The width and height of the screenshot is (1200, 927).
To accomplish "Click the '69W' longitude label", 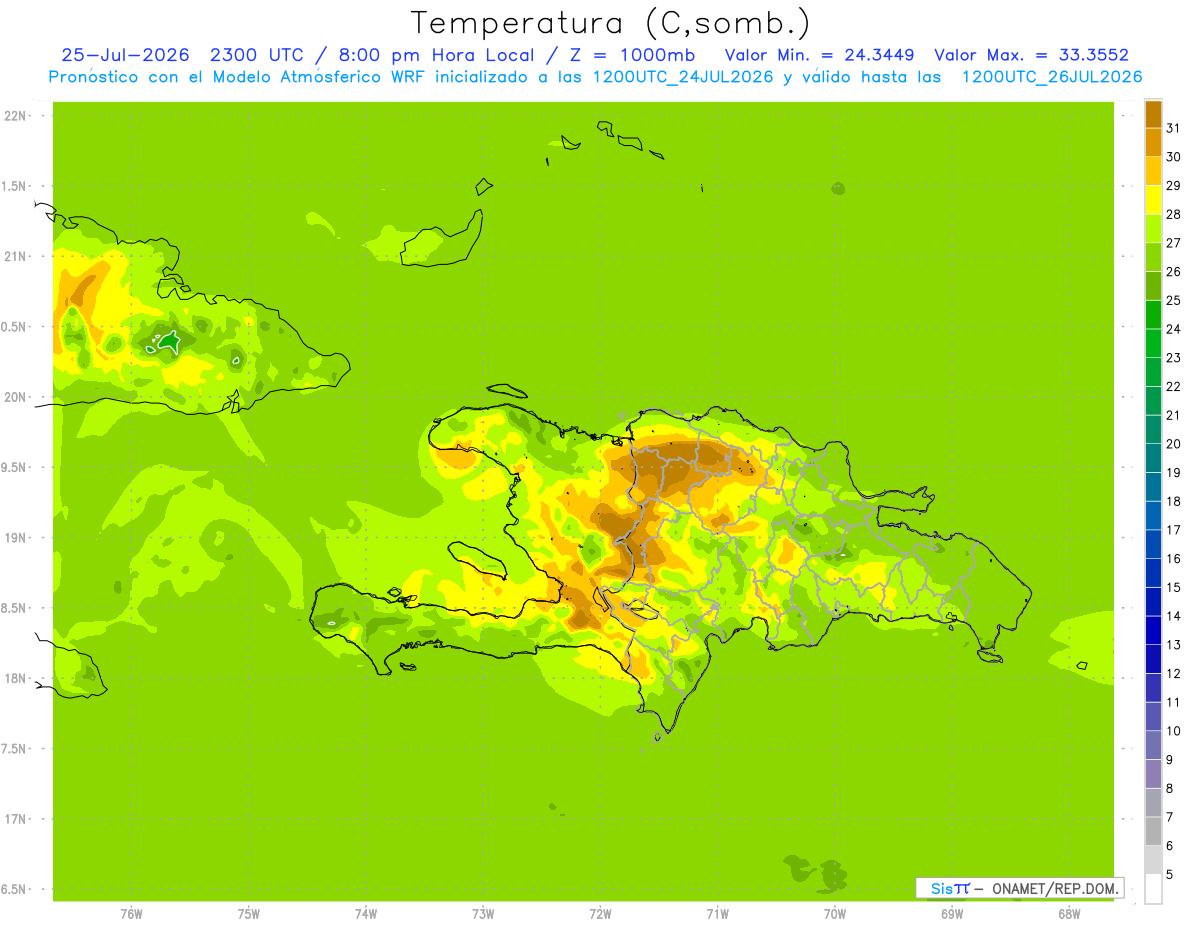I will 952,913.
